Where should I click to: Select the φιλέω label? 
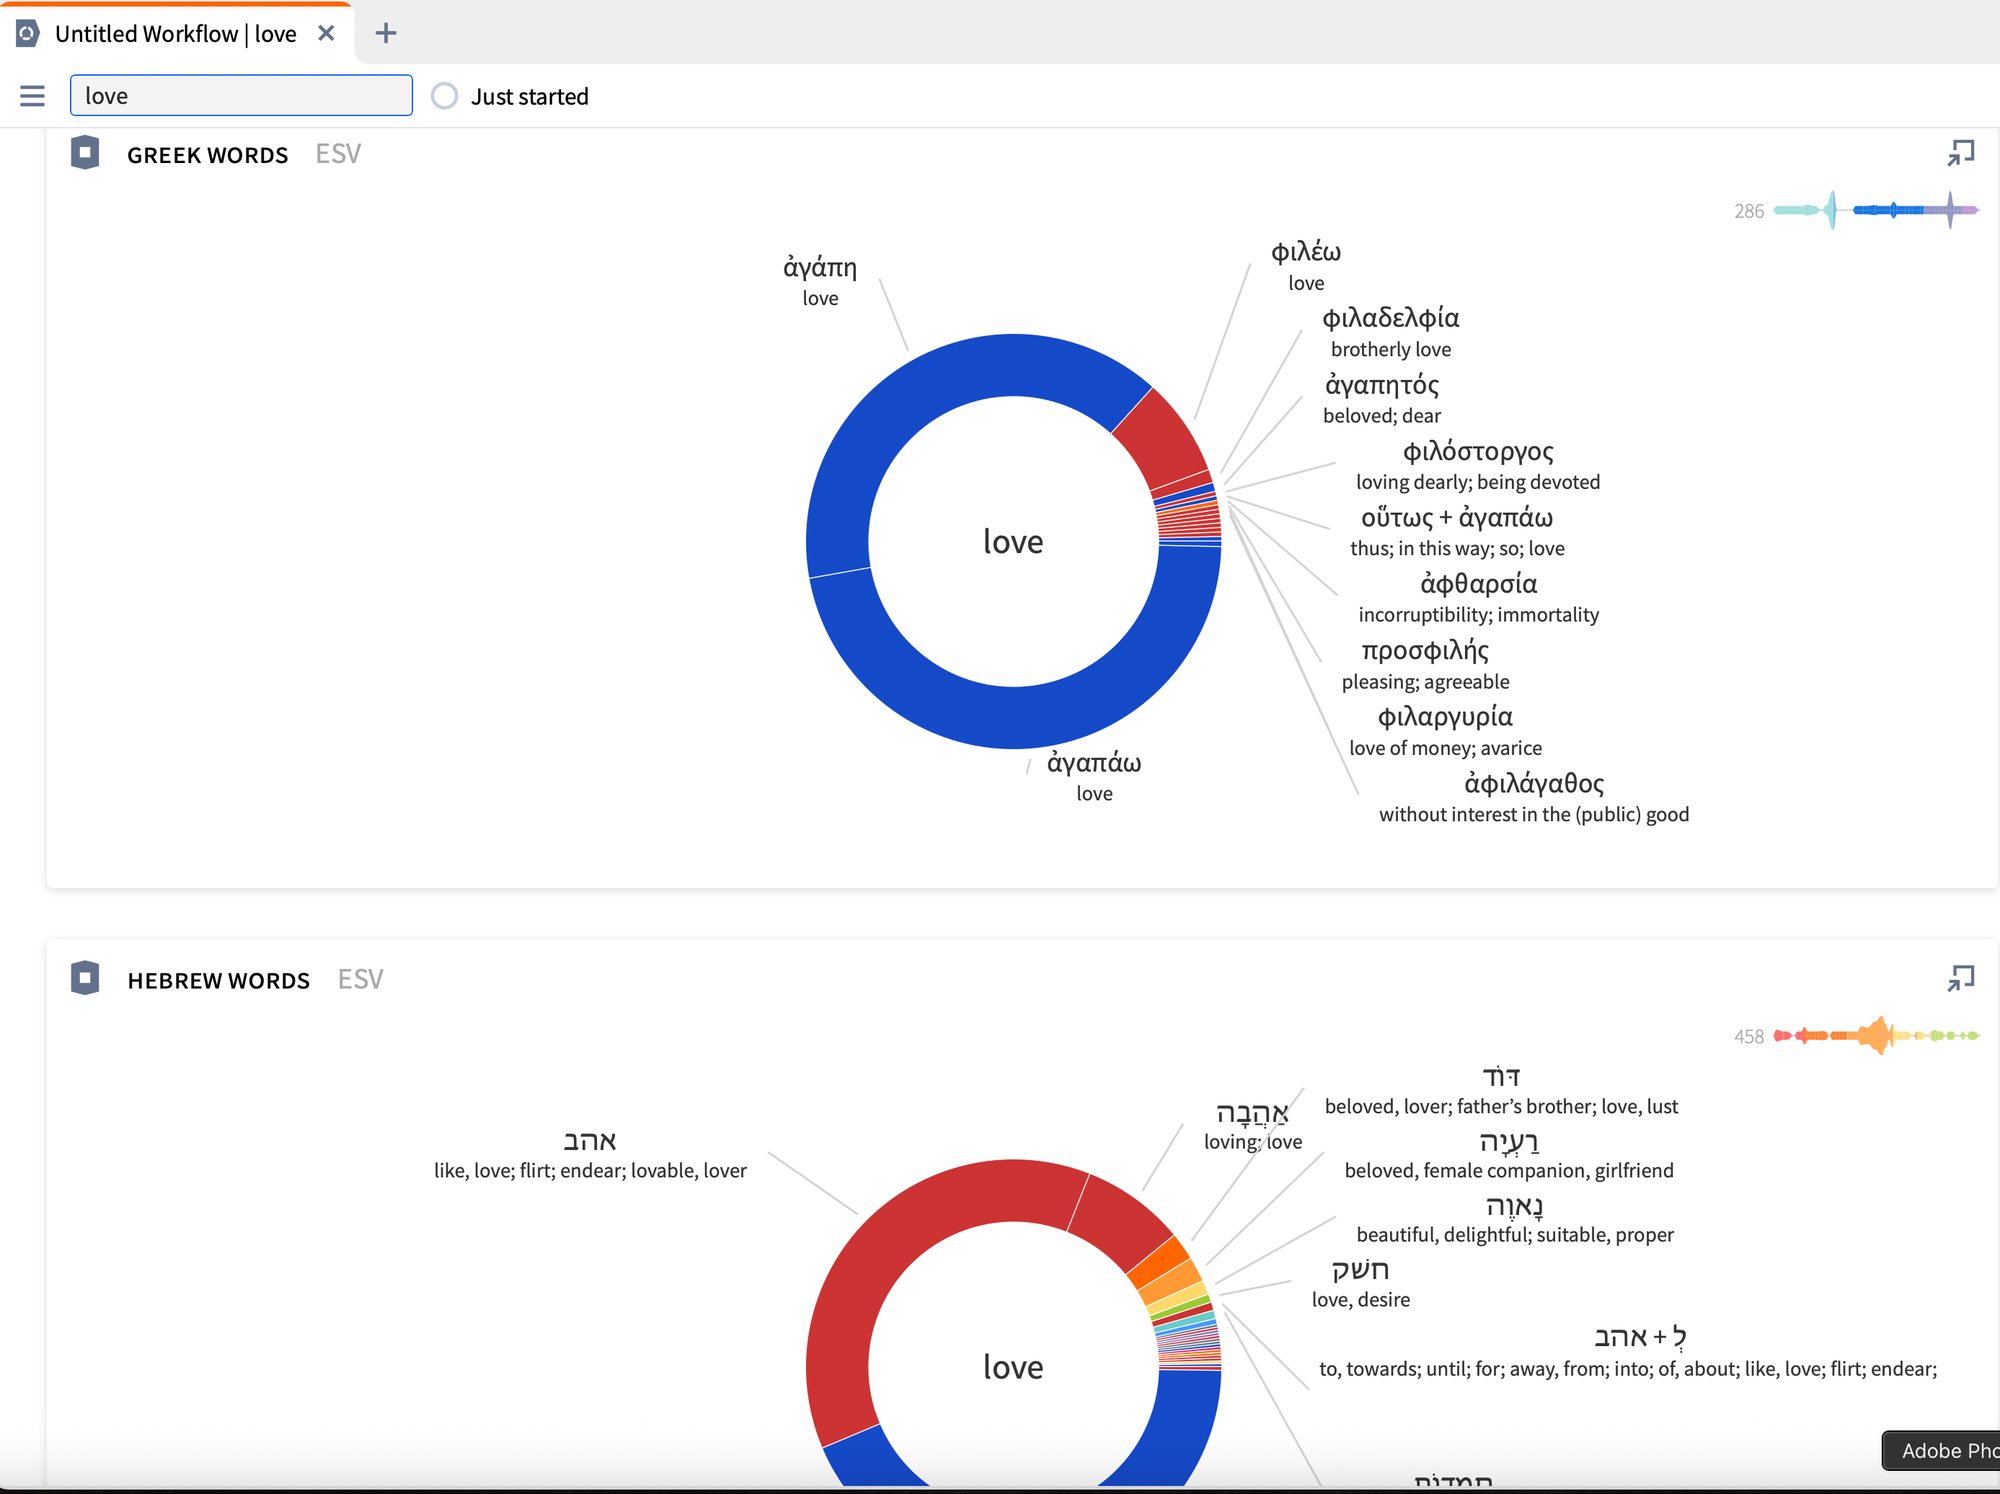coord(1306,266)
